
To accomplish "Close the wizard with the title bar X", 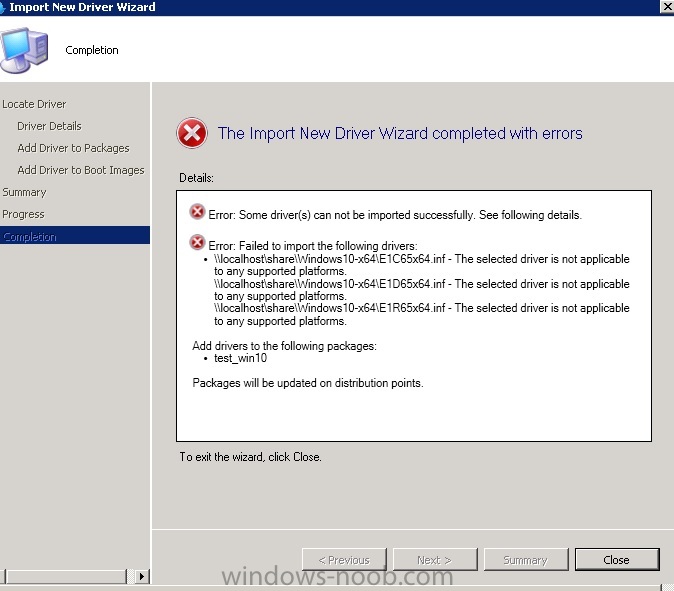I will point(667,7).
